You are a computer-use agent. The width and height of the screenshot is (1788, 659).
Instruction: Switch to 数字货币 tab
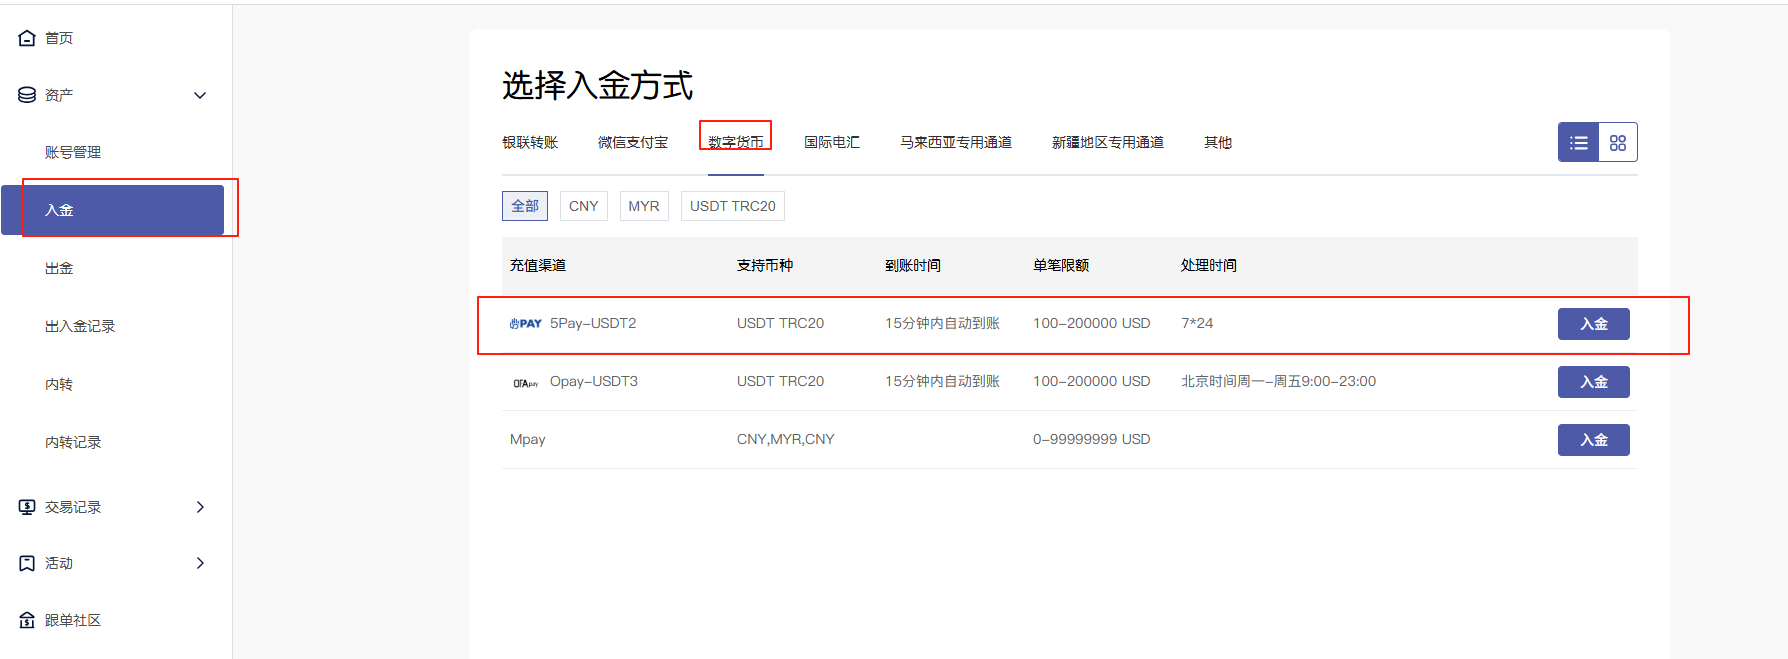point(736,142)
